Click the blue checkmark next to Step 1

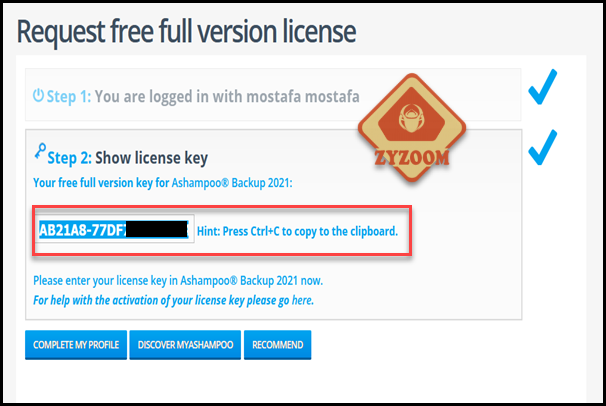[543, 87]
